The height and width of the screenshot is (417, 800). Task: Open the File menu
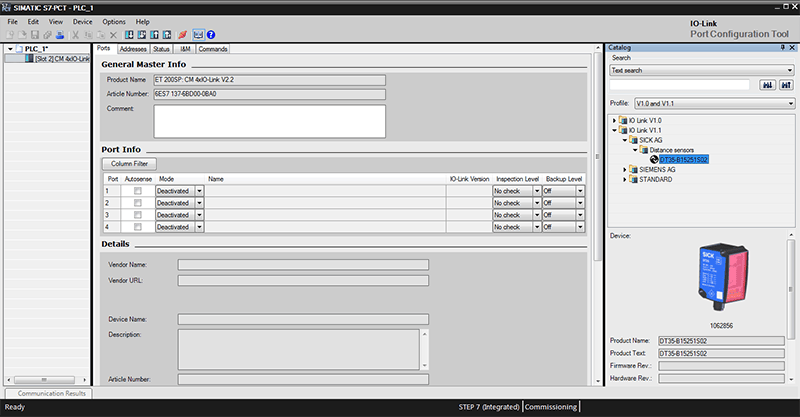coord(12,22)
